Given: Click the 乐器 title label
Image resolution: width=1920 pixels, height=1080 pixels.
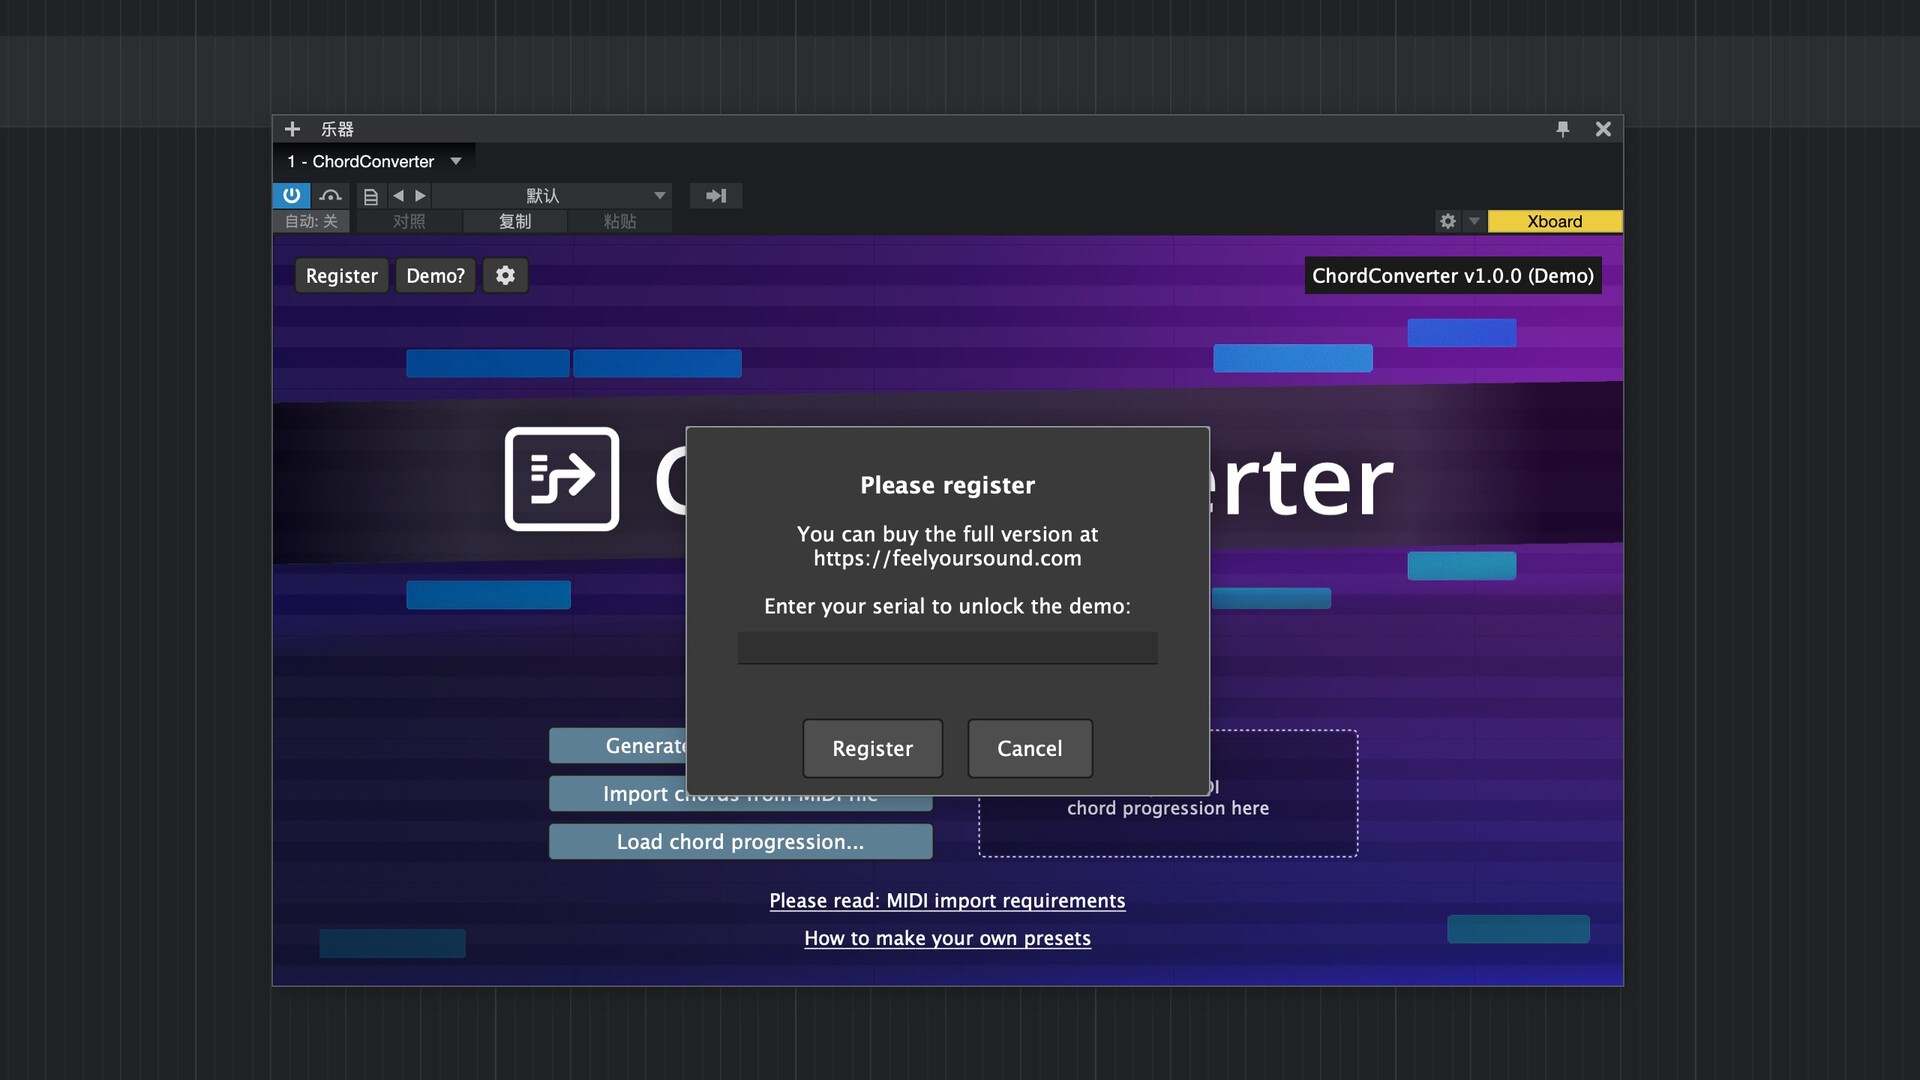Looking at the screenshot, I should pyautogui.click(x=337, y=129).
